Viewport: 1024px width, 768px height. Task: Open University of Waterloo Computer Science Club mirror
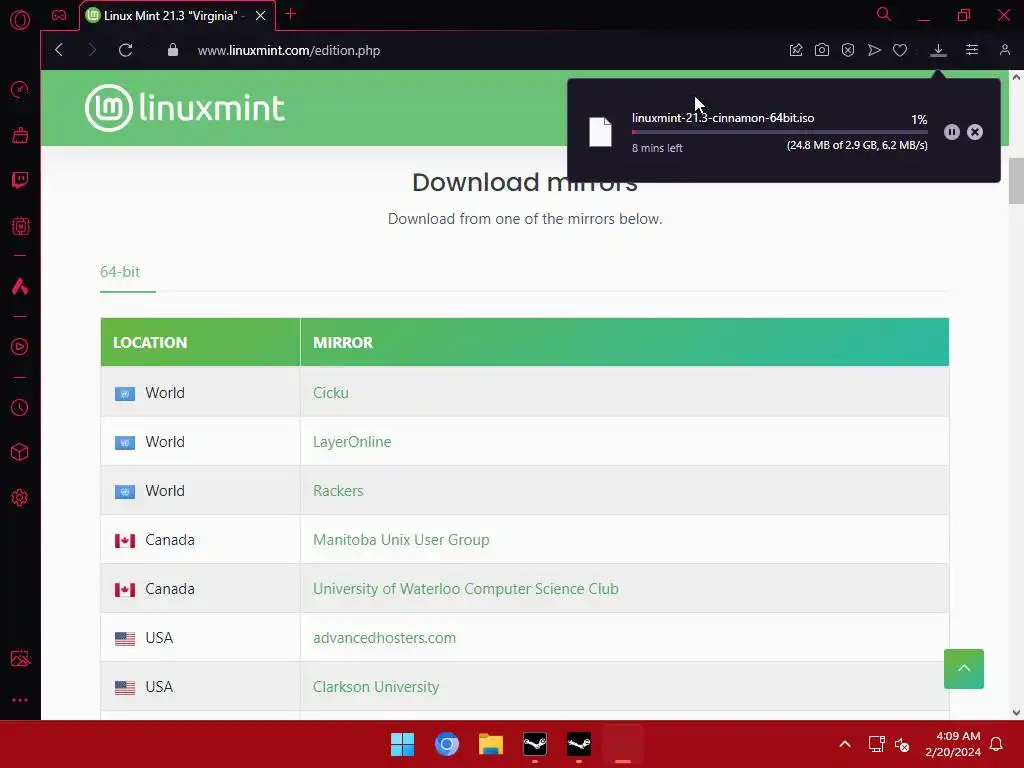(x=466, y=588)
